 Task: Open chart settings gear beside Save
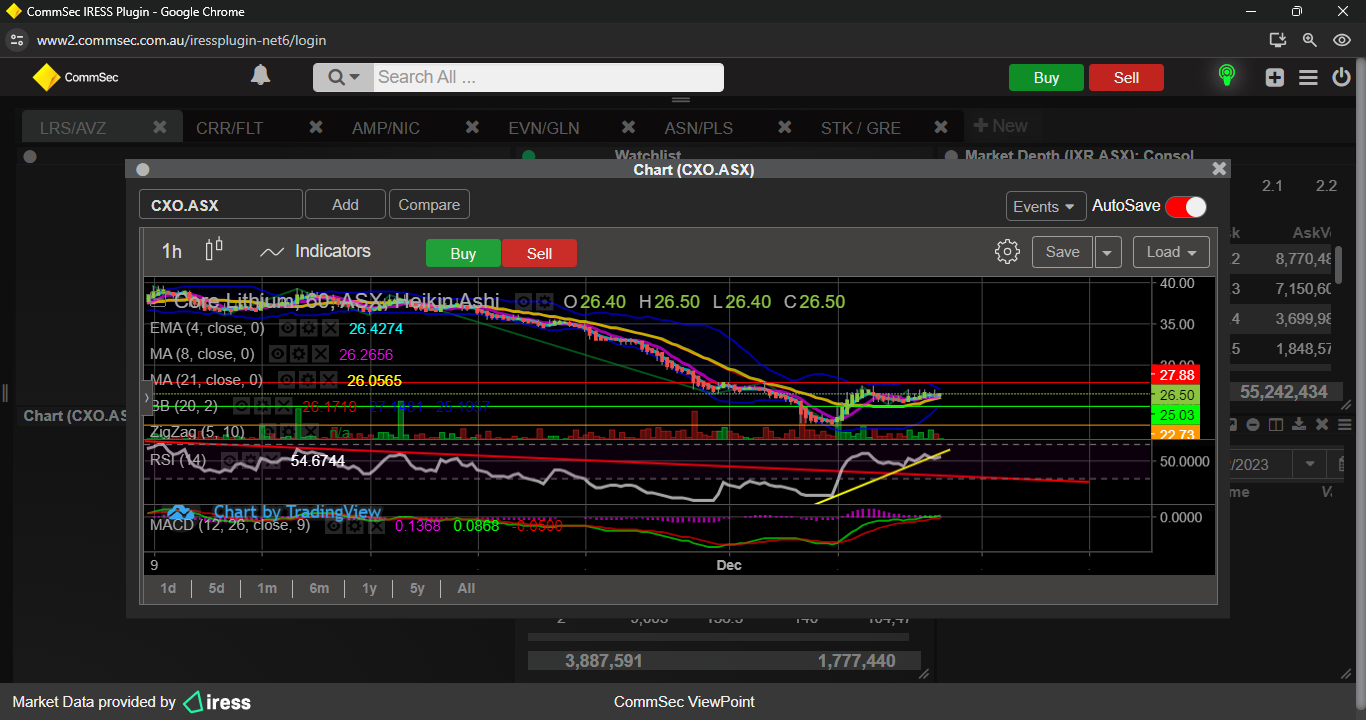(x=1007, y=252)
